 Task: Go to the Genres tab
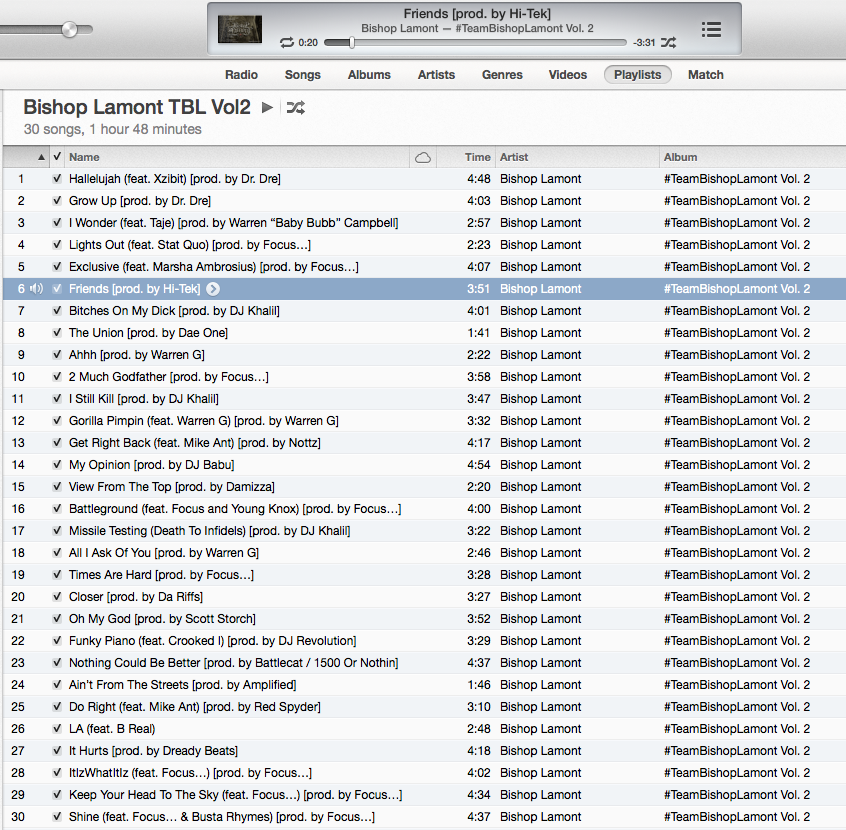[502, 75]
